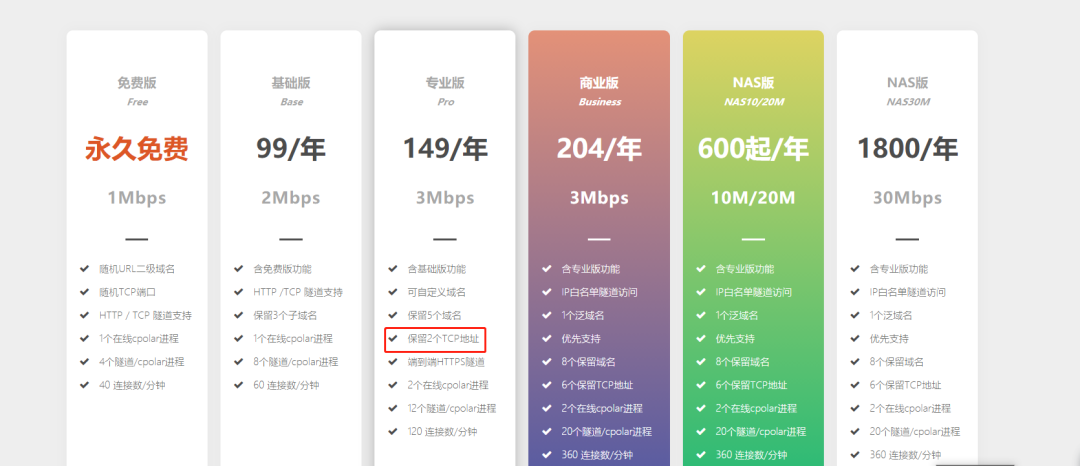Click the 2Mbps bandwidth label

291,198
